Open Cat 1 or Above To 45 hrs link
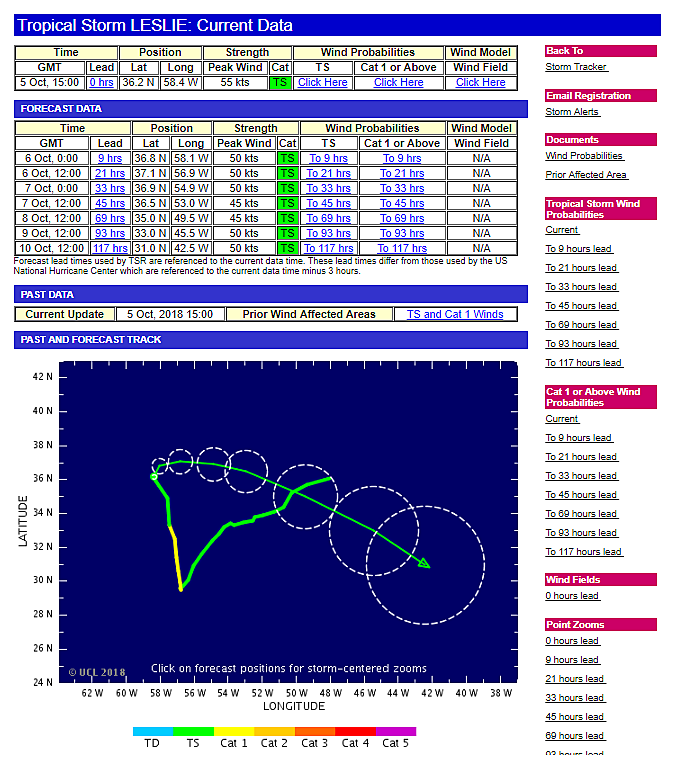This screenshot has width=675, height=759. [402, 203]
